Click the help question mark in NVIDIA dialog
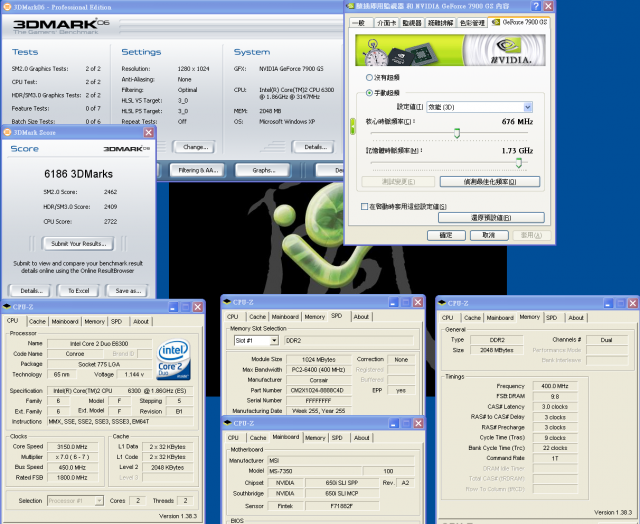The image size is (640, 524). click(x=536, y=6)
